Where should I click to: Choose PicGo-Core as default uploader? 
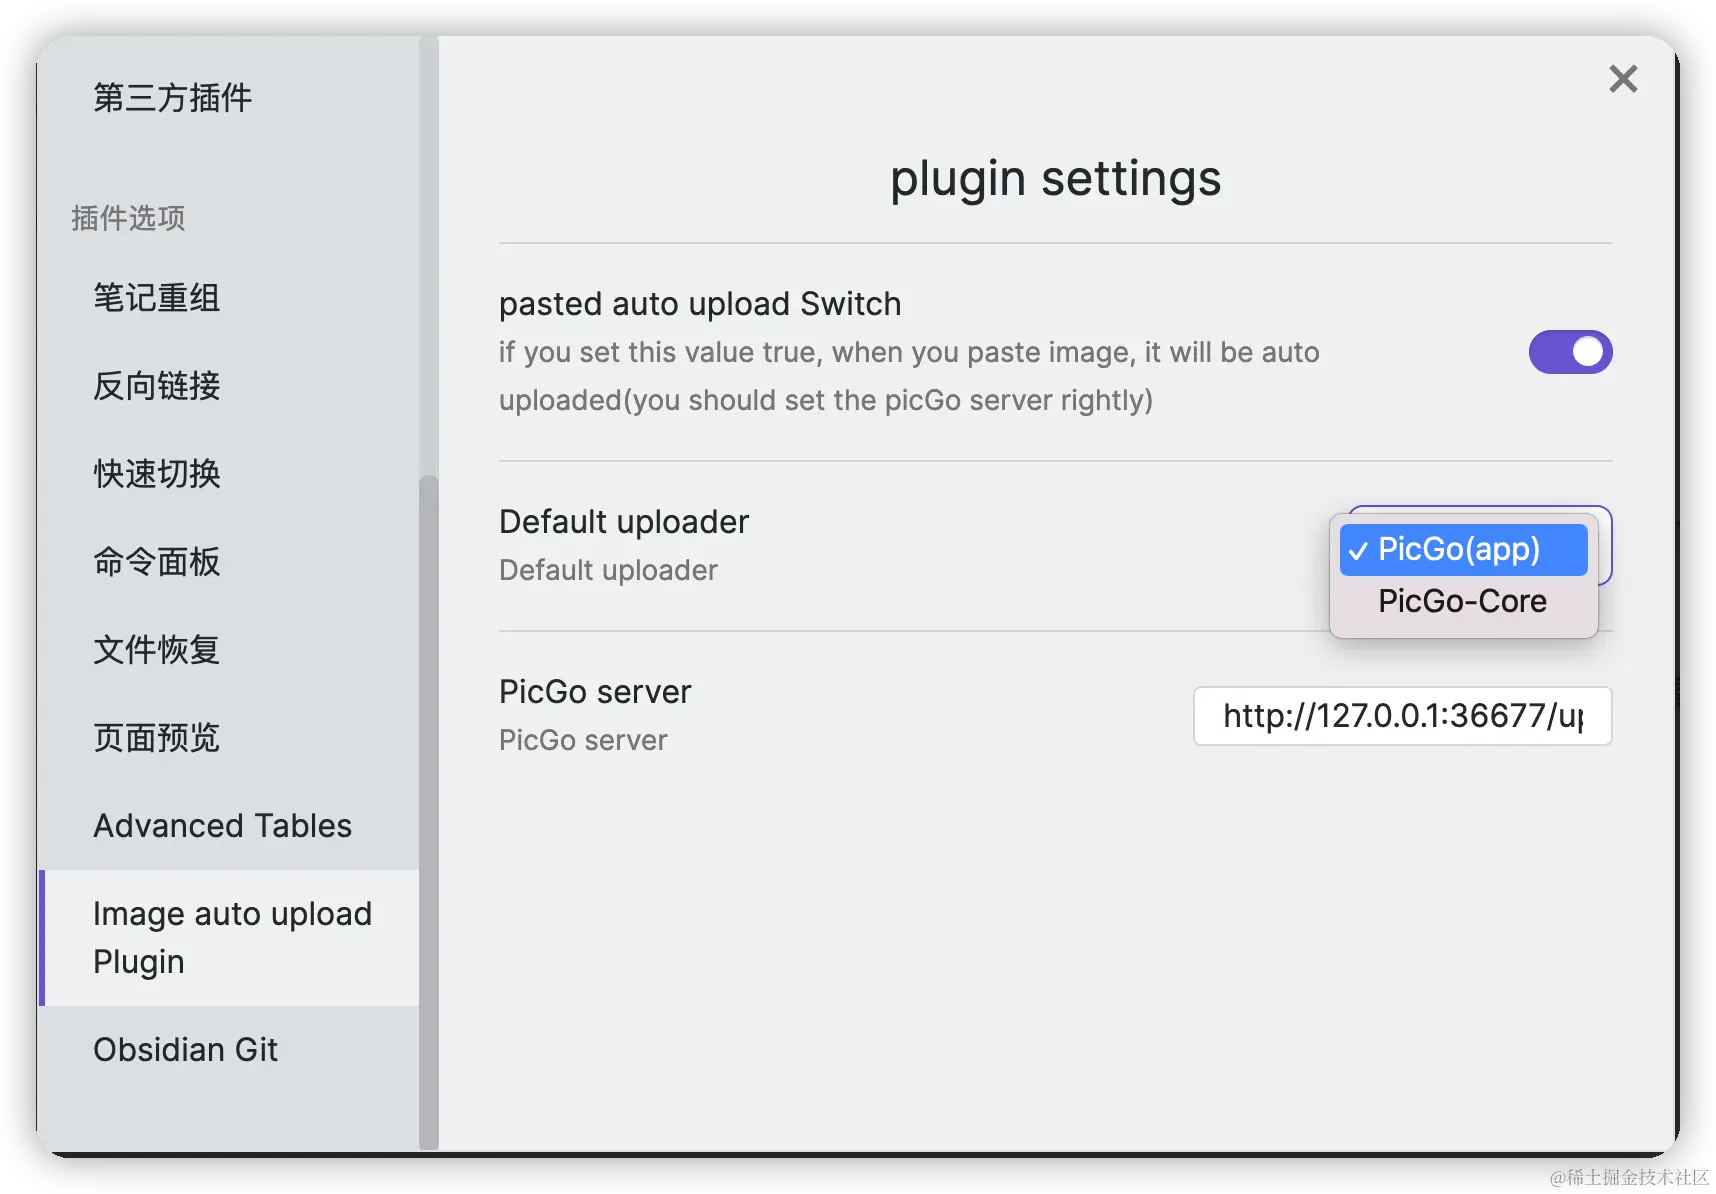(x=1463, y=601)
